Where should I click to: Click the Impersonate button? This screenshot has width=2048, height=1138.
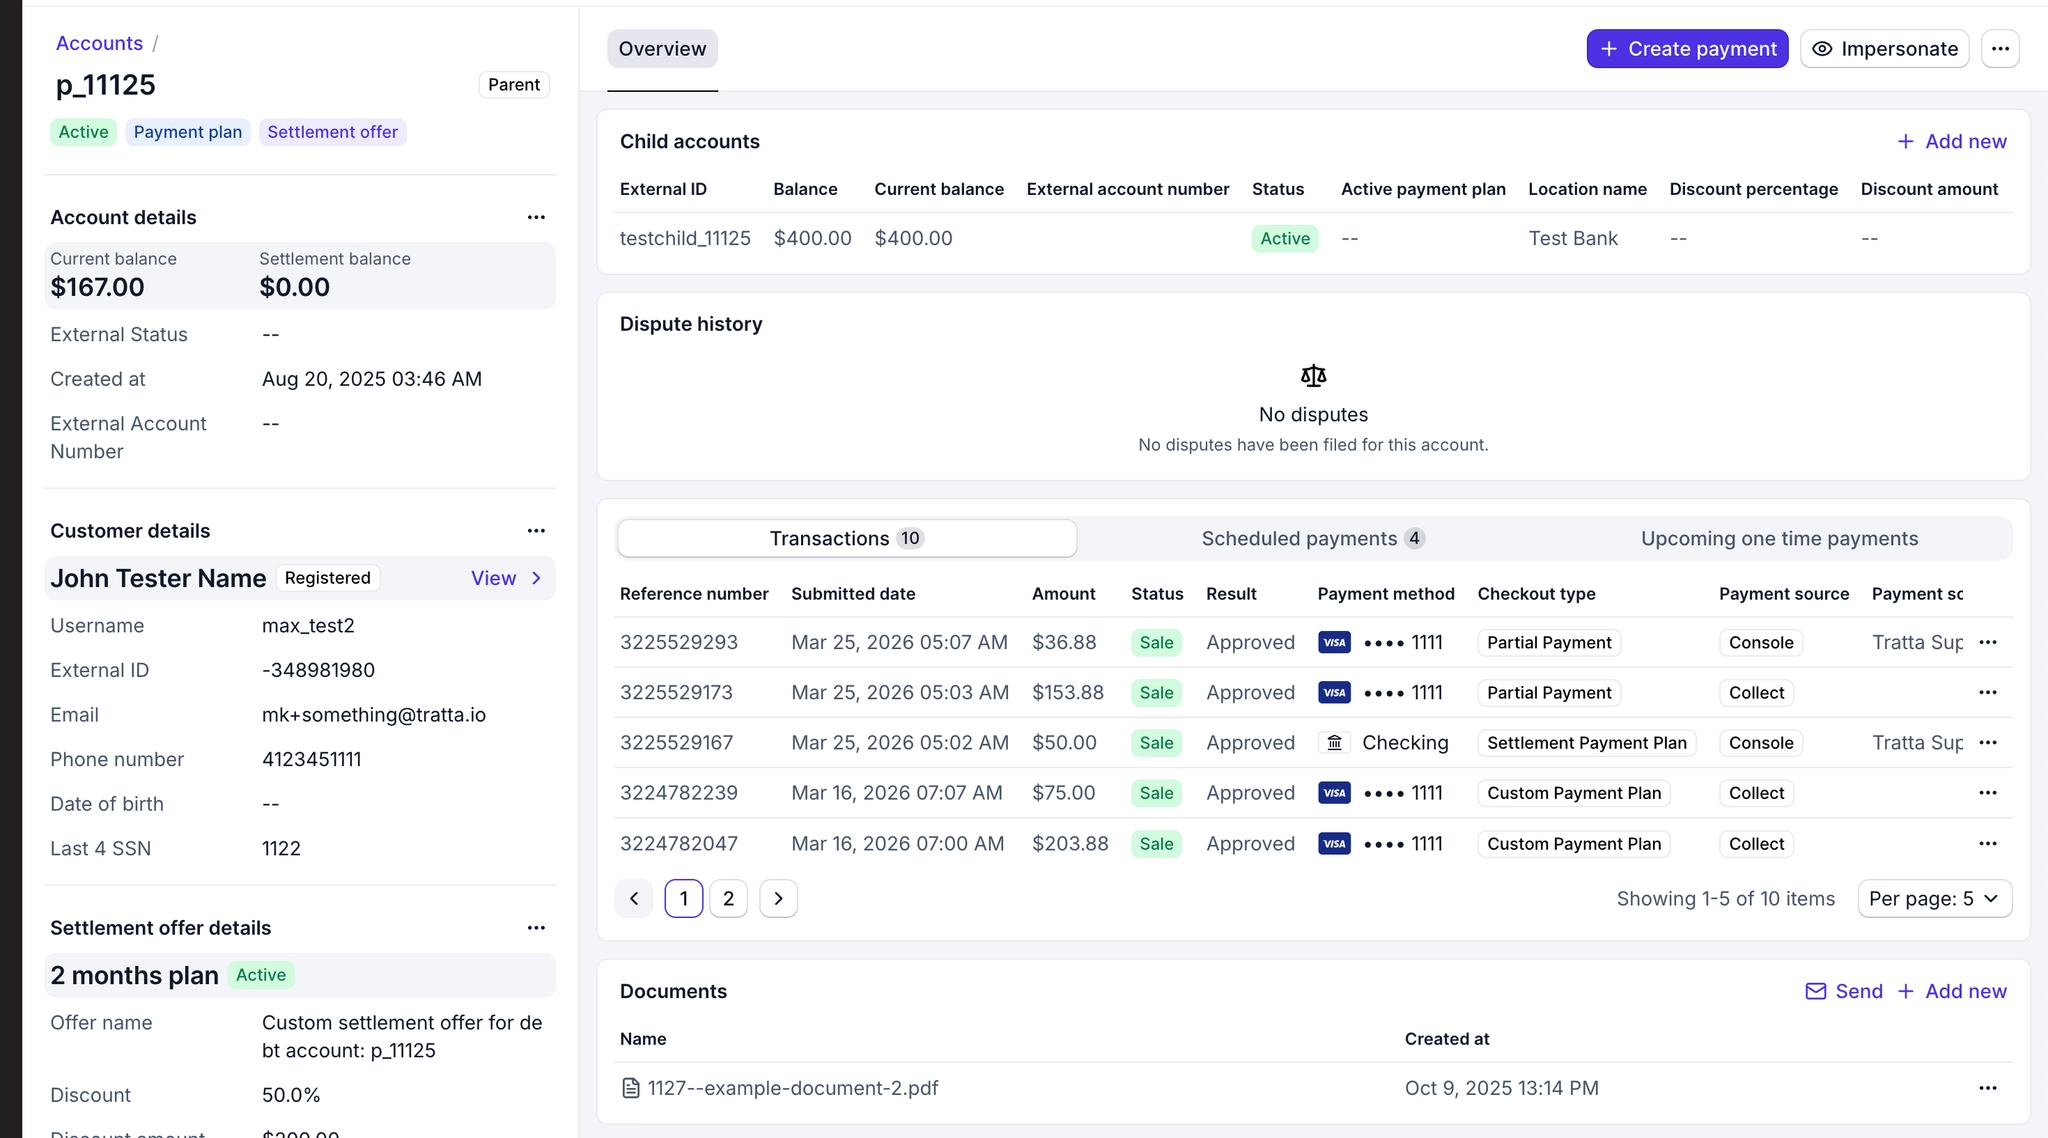click(x=1884, y=49)
